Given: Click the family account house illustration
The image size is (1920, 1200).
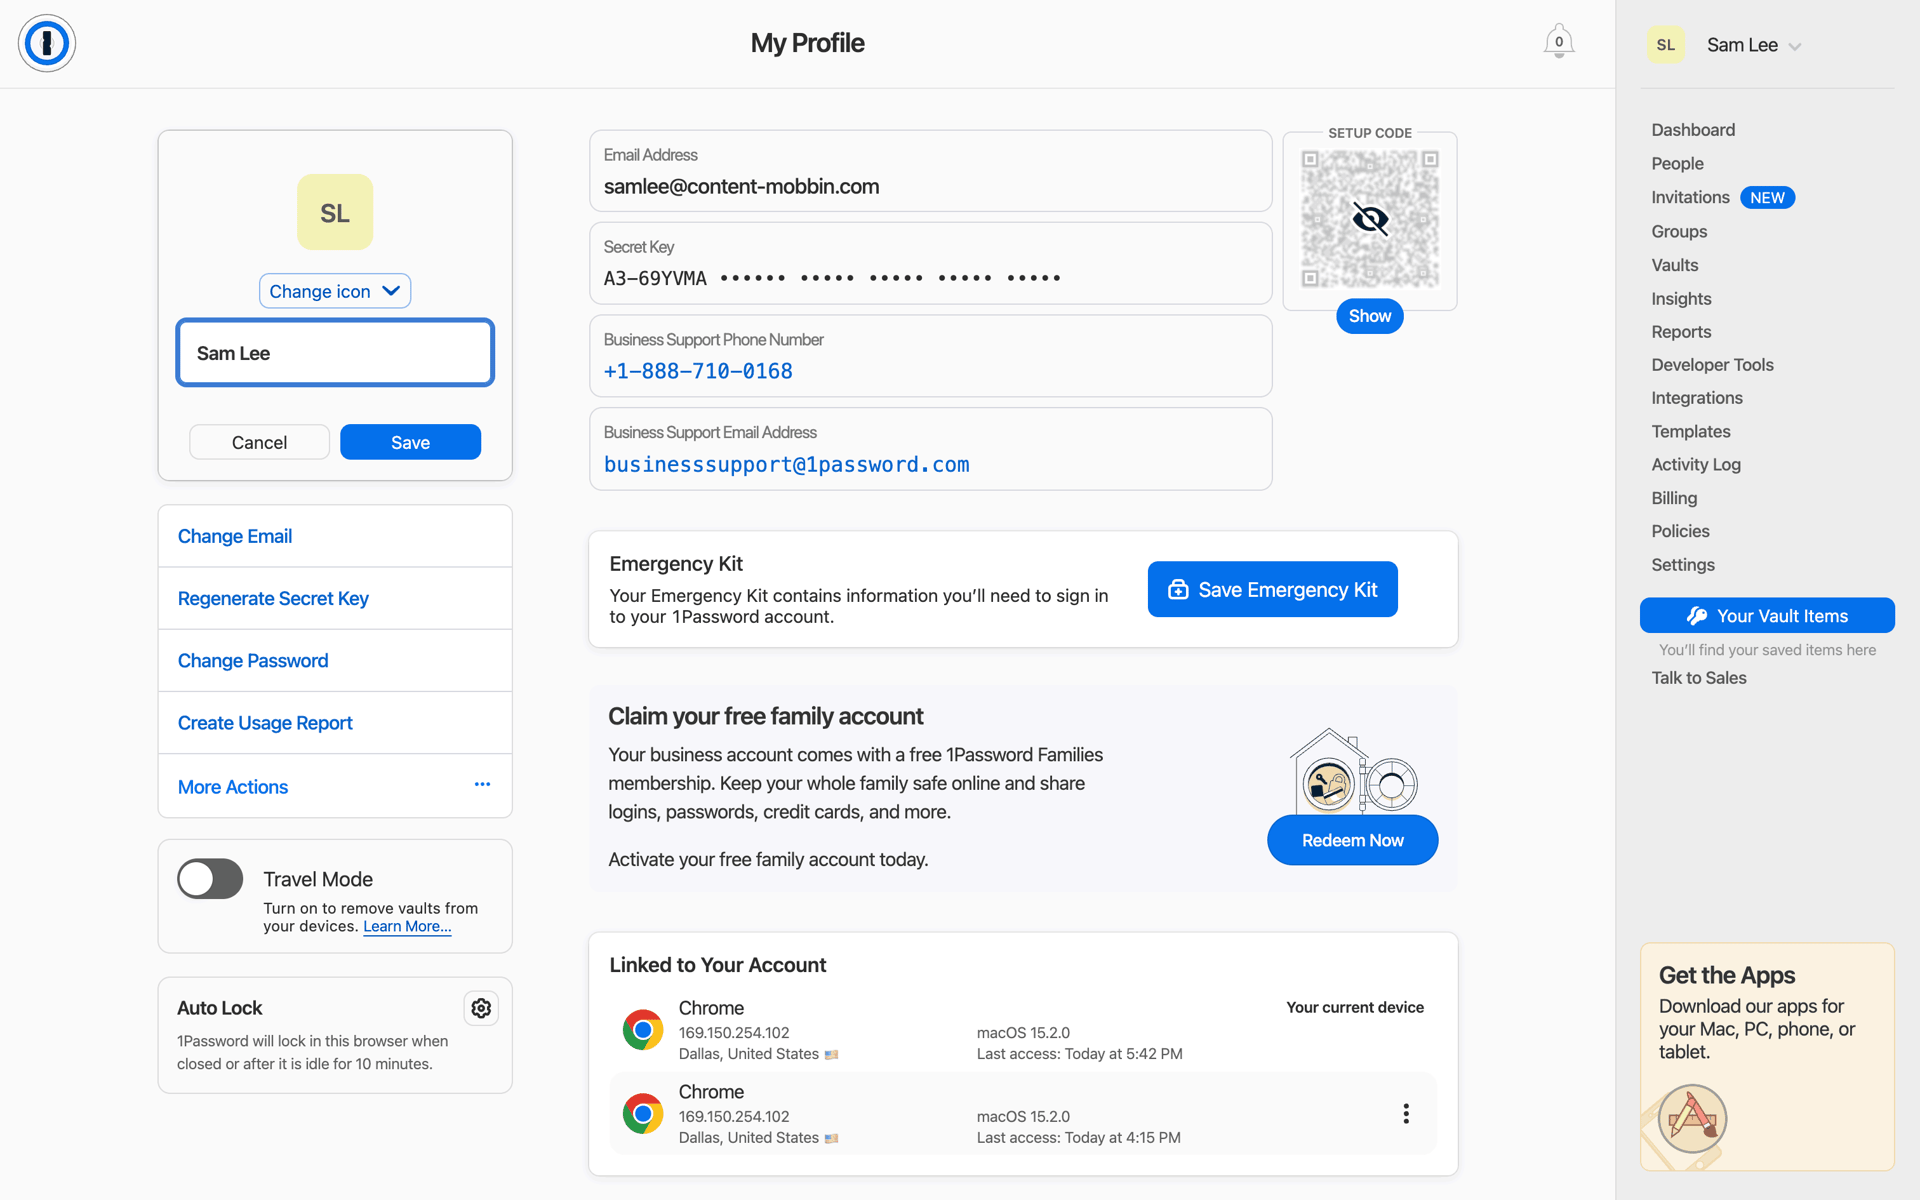Looking at the screenshot, I should tap(1353, 771).
